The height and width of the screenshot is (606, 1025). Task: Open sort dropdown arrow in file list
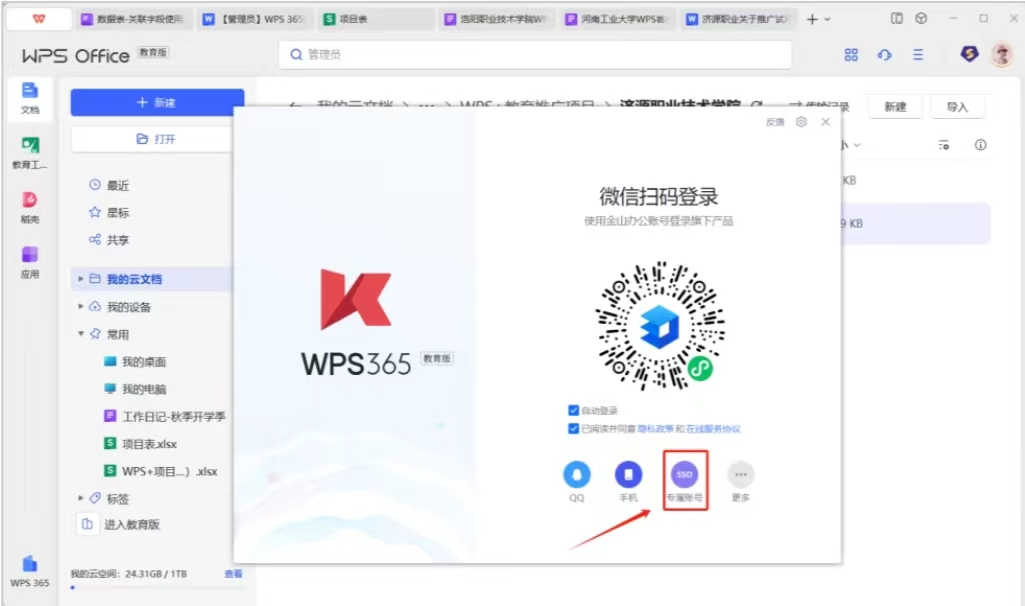coord(856,145)
